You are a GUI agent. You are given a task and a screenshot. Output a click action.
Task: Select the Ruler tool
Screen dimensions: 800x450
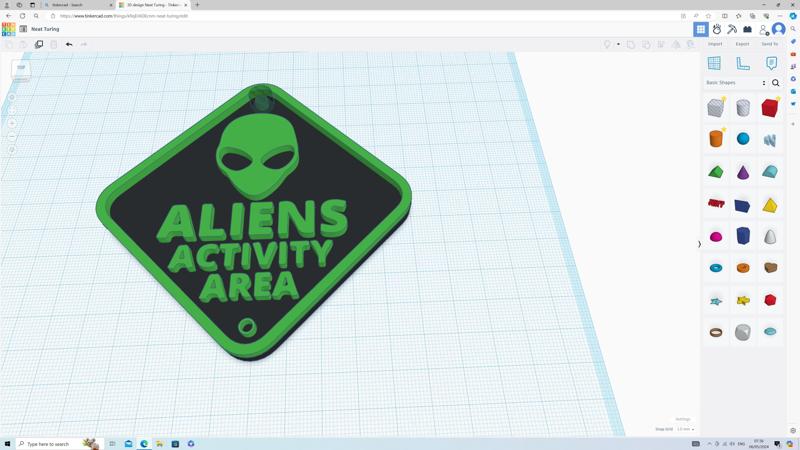(x=743, y=63)
